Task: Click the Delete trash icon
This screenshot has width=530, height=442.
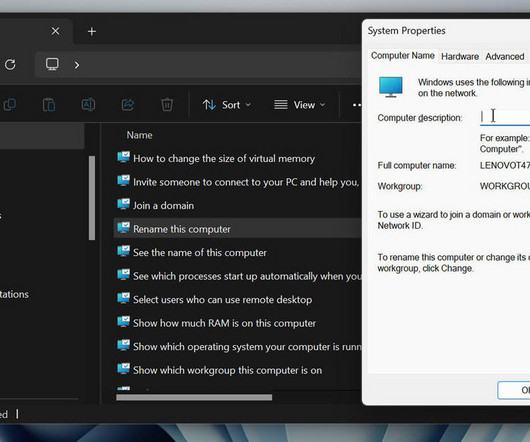Action: (167, 105)
